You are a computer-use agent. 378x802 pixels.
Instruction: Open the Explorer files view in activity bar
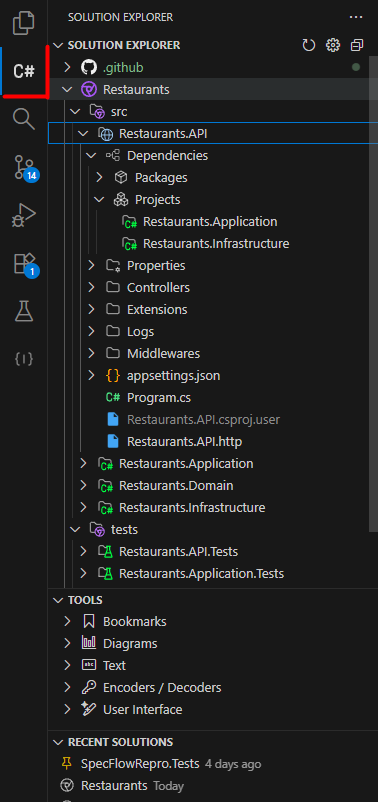[24, 23]
